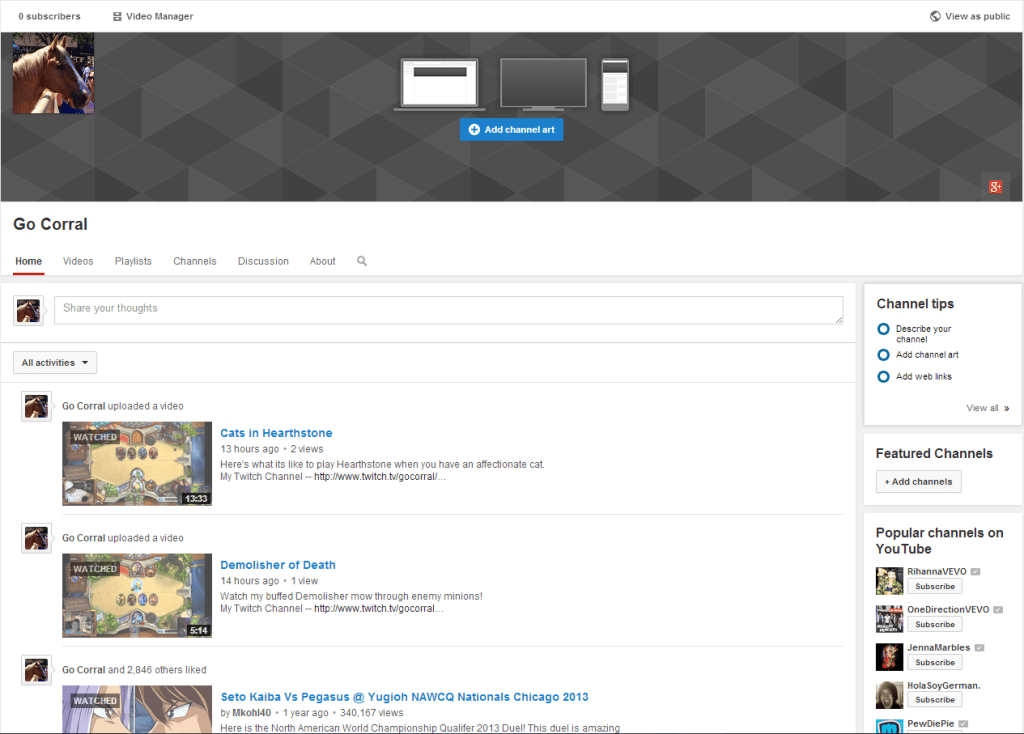The image size is (1024, 734).
Task: Switch to the Videos tab
Action: click(x=78, y=261)
